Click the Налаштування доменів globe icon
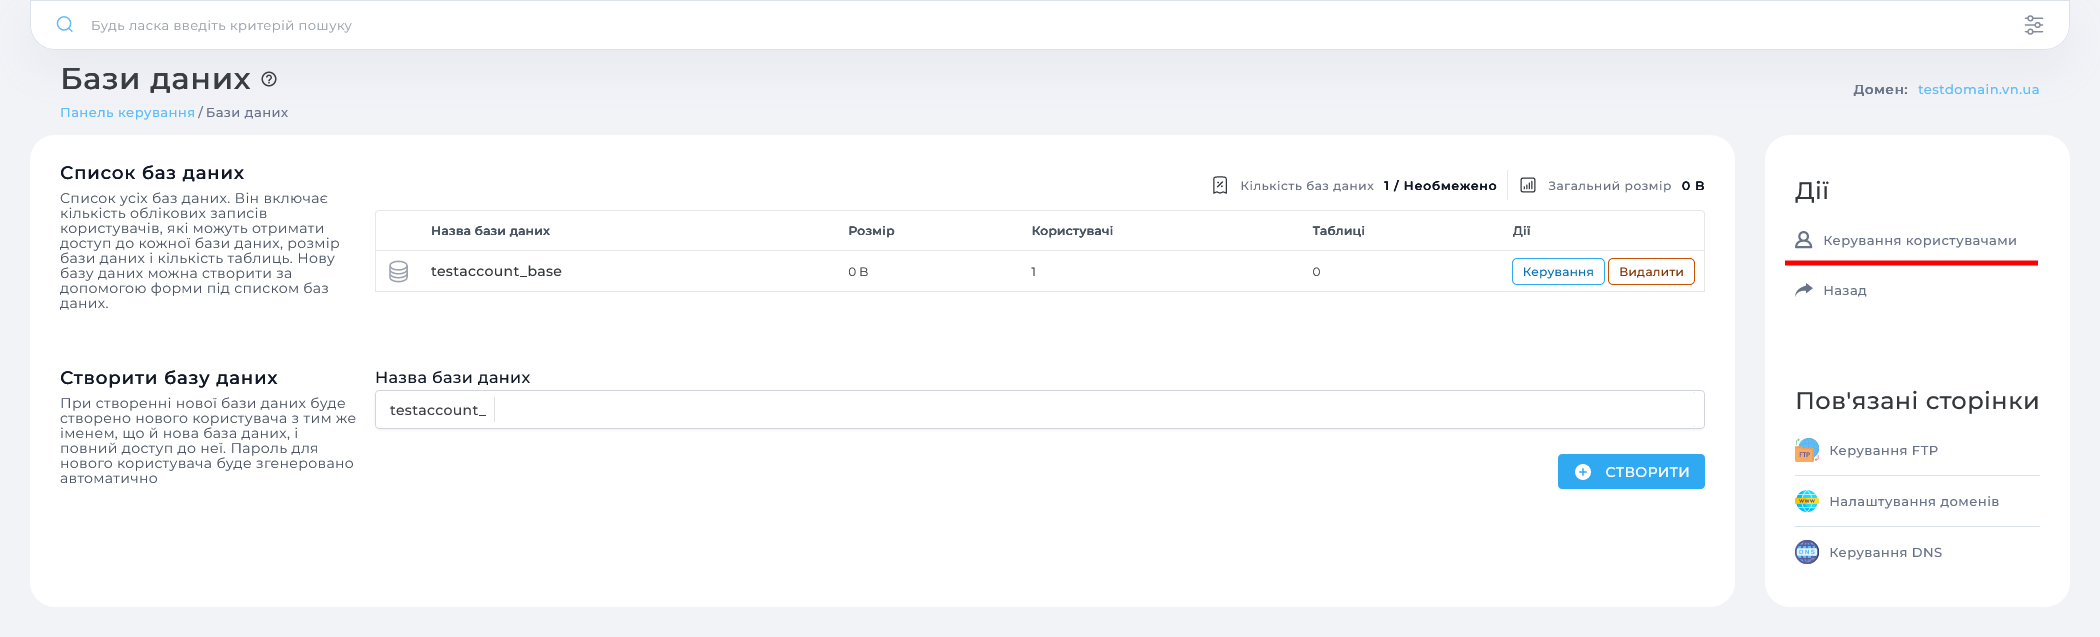This screenshot has width=2100, height=637. 1807,502
